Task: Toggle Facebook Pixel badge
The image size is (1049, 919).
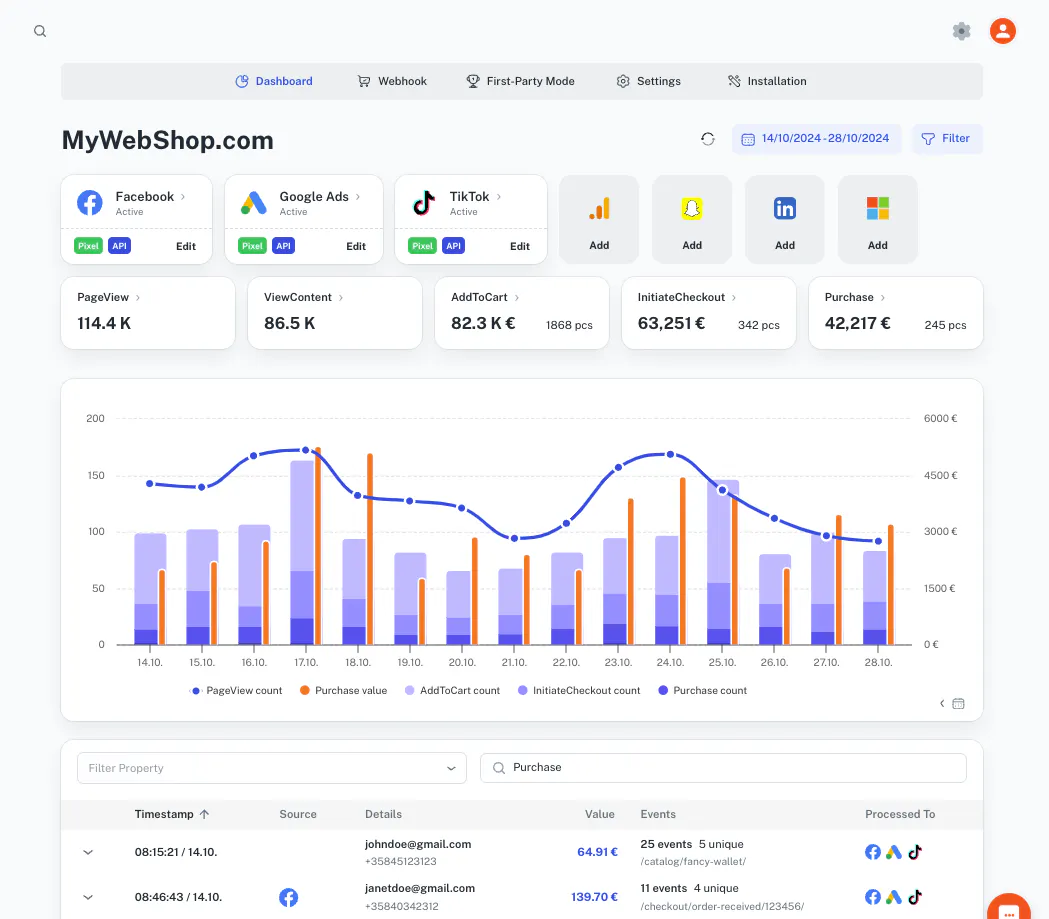Action: [88, 246]
